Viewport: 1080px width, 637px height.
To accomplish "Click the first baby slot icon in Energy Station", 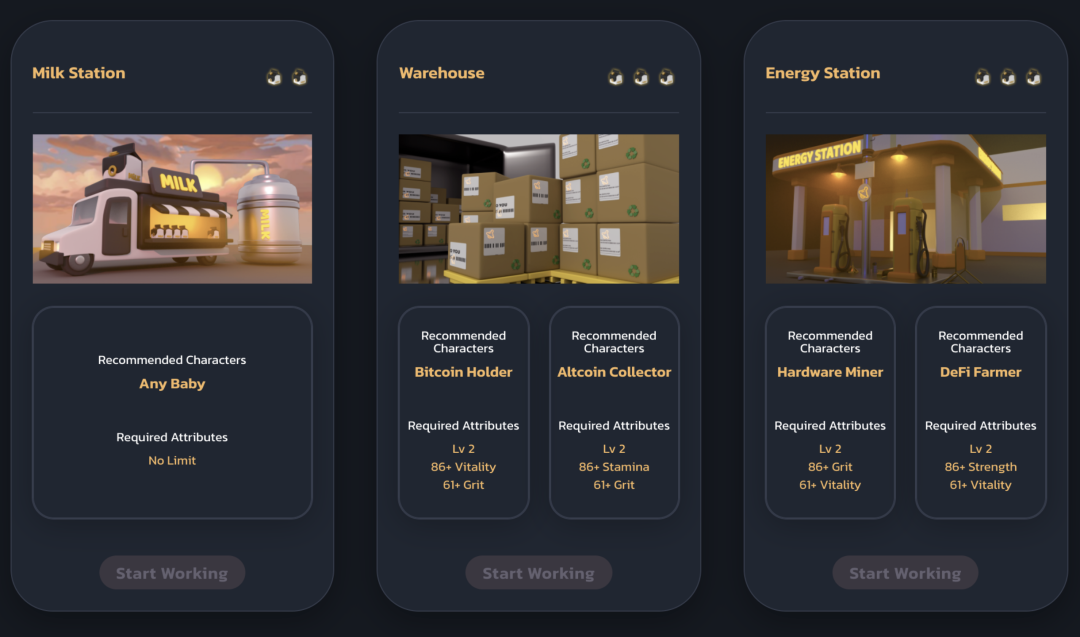I will (983, 77).
